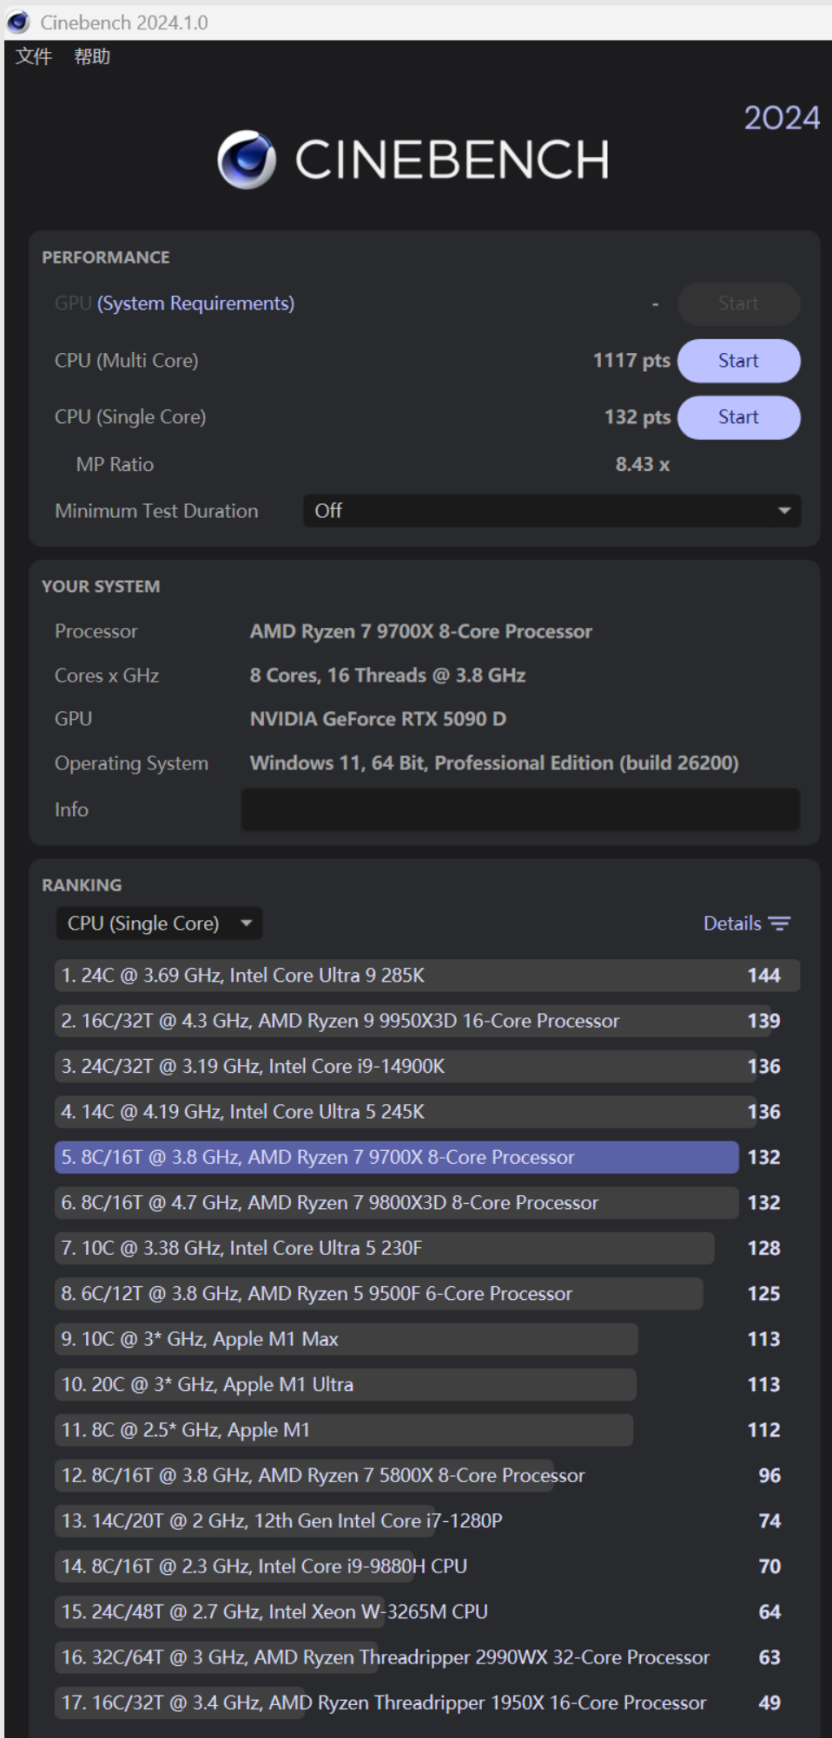This screenshot has width=832, height=1738.
Task: Click the arrow on the Minimum Test Duration box
Action: tap(784, 511)
